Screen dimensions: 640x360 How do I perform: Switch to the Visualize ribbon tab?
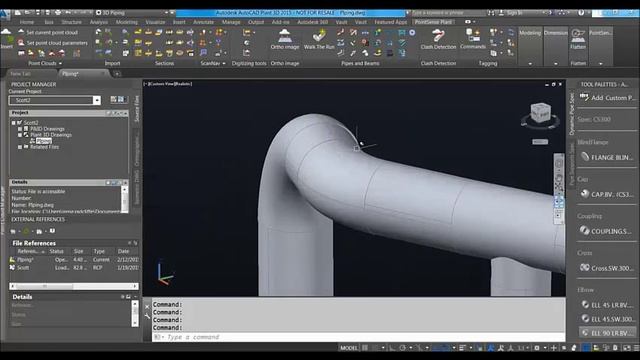(155, 22)
